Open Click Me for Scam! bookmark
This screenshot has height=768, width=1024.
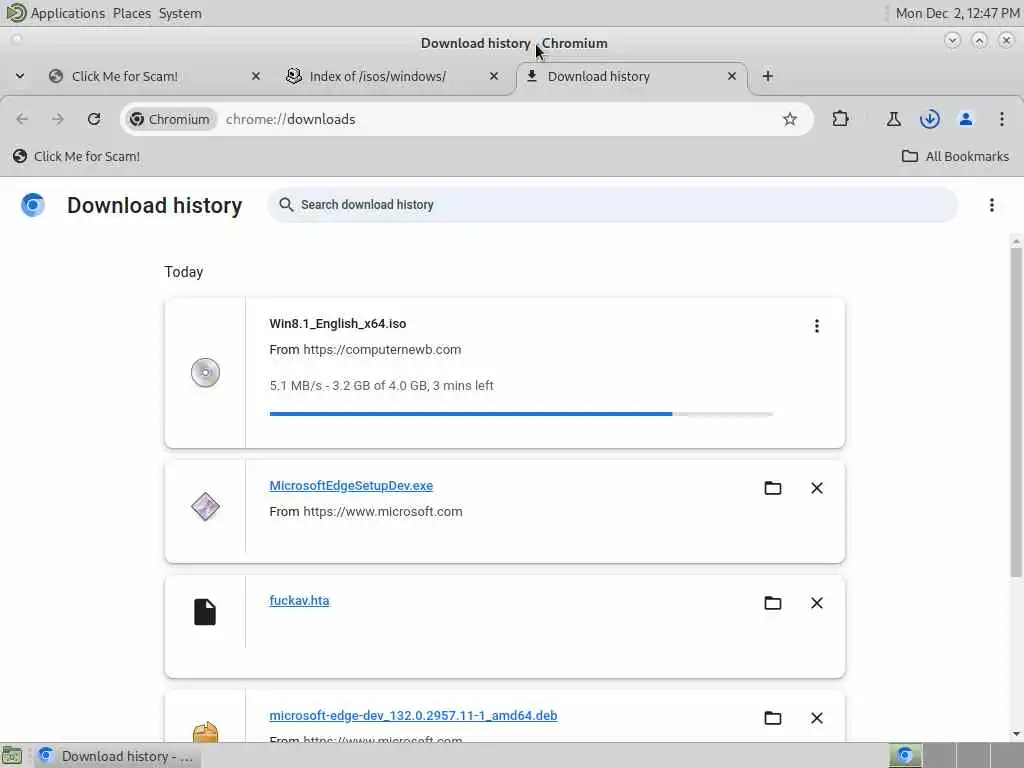(76, 156)
